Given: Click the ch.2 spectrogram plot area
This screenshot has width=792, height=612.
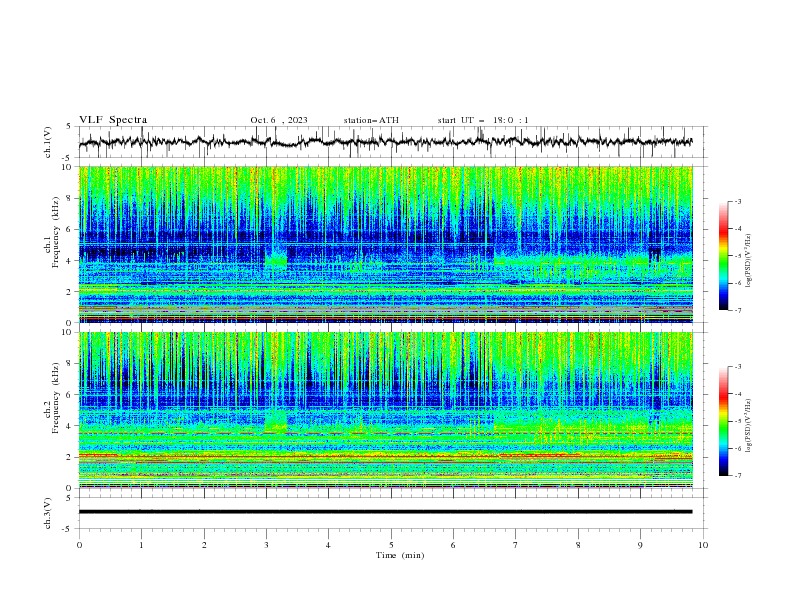Looking at the screenshot, I should pos(385,410).
